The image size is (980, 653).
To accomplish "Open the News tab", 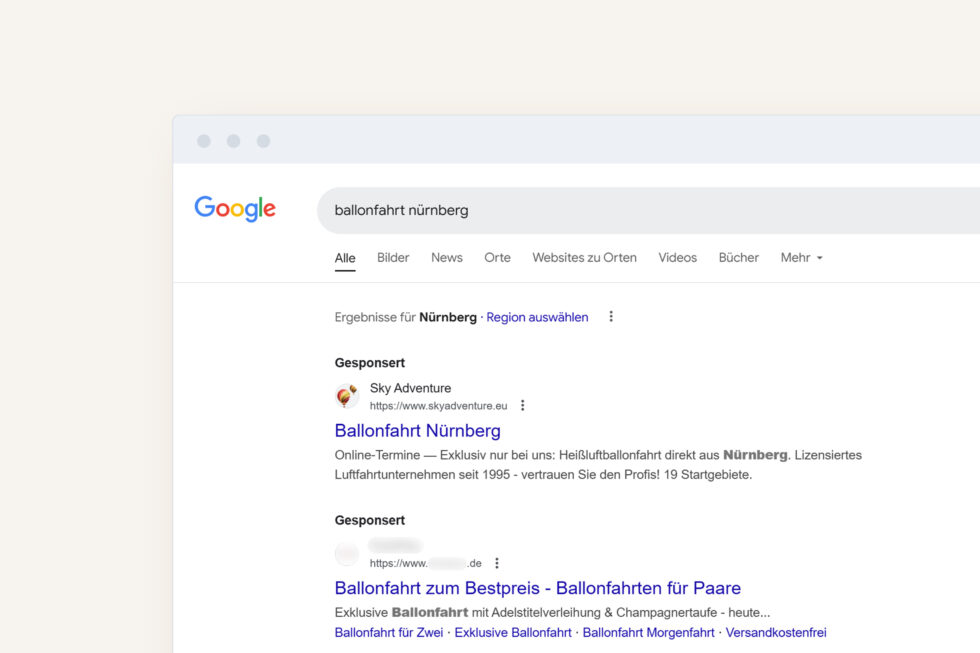I will click(447, 257).
